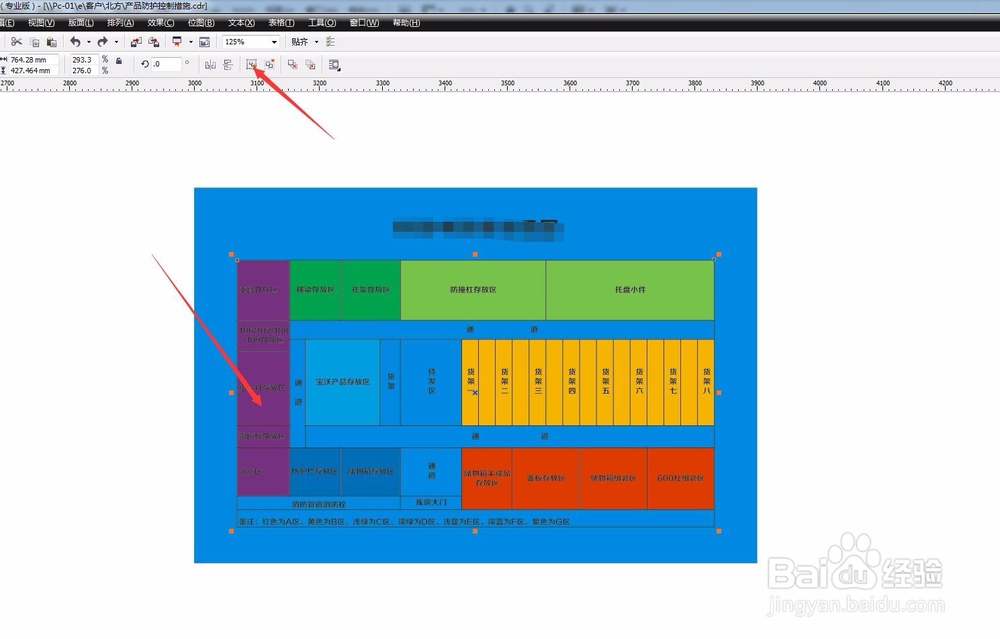Undo the last action

[x=75, y=41]
